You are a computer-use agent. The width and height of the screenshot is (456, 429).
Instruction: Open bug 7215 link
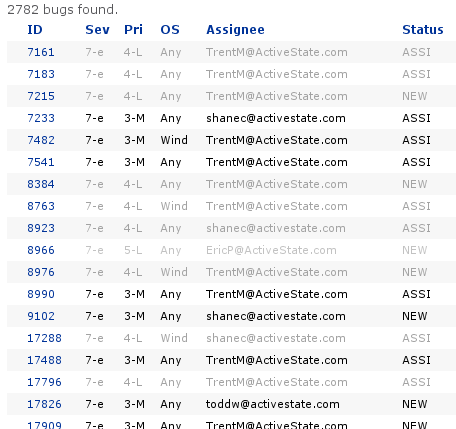coord(41,96)
